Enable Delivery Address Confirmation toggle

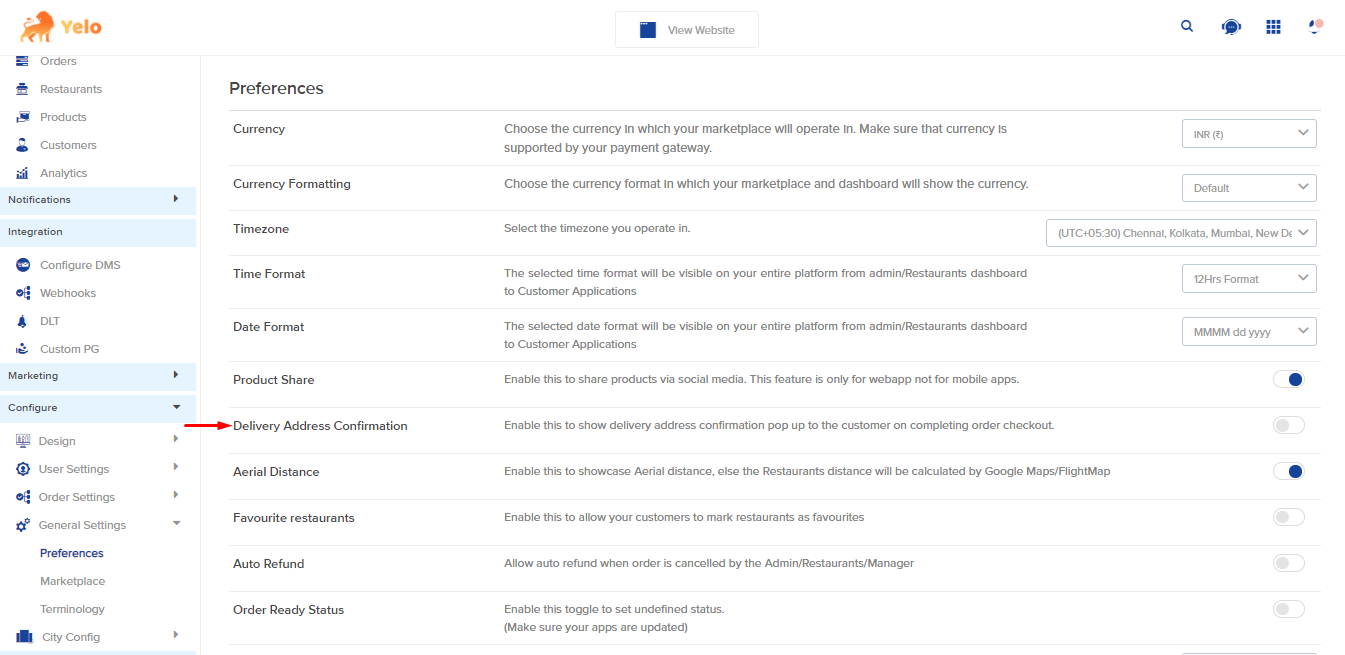[1289, 425]
